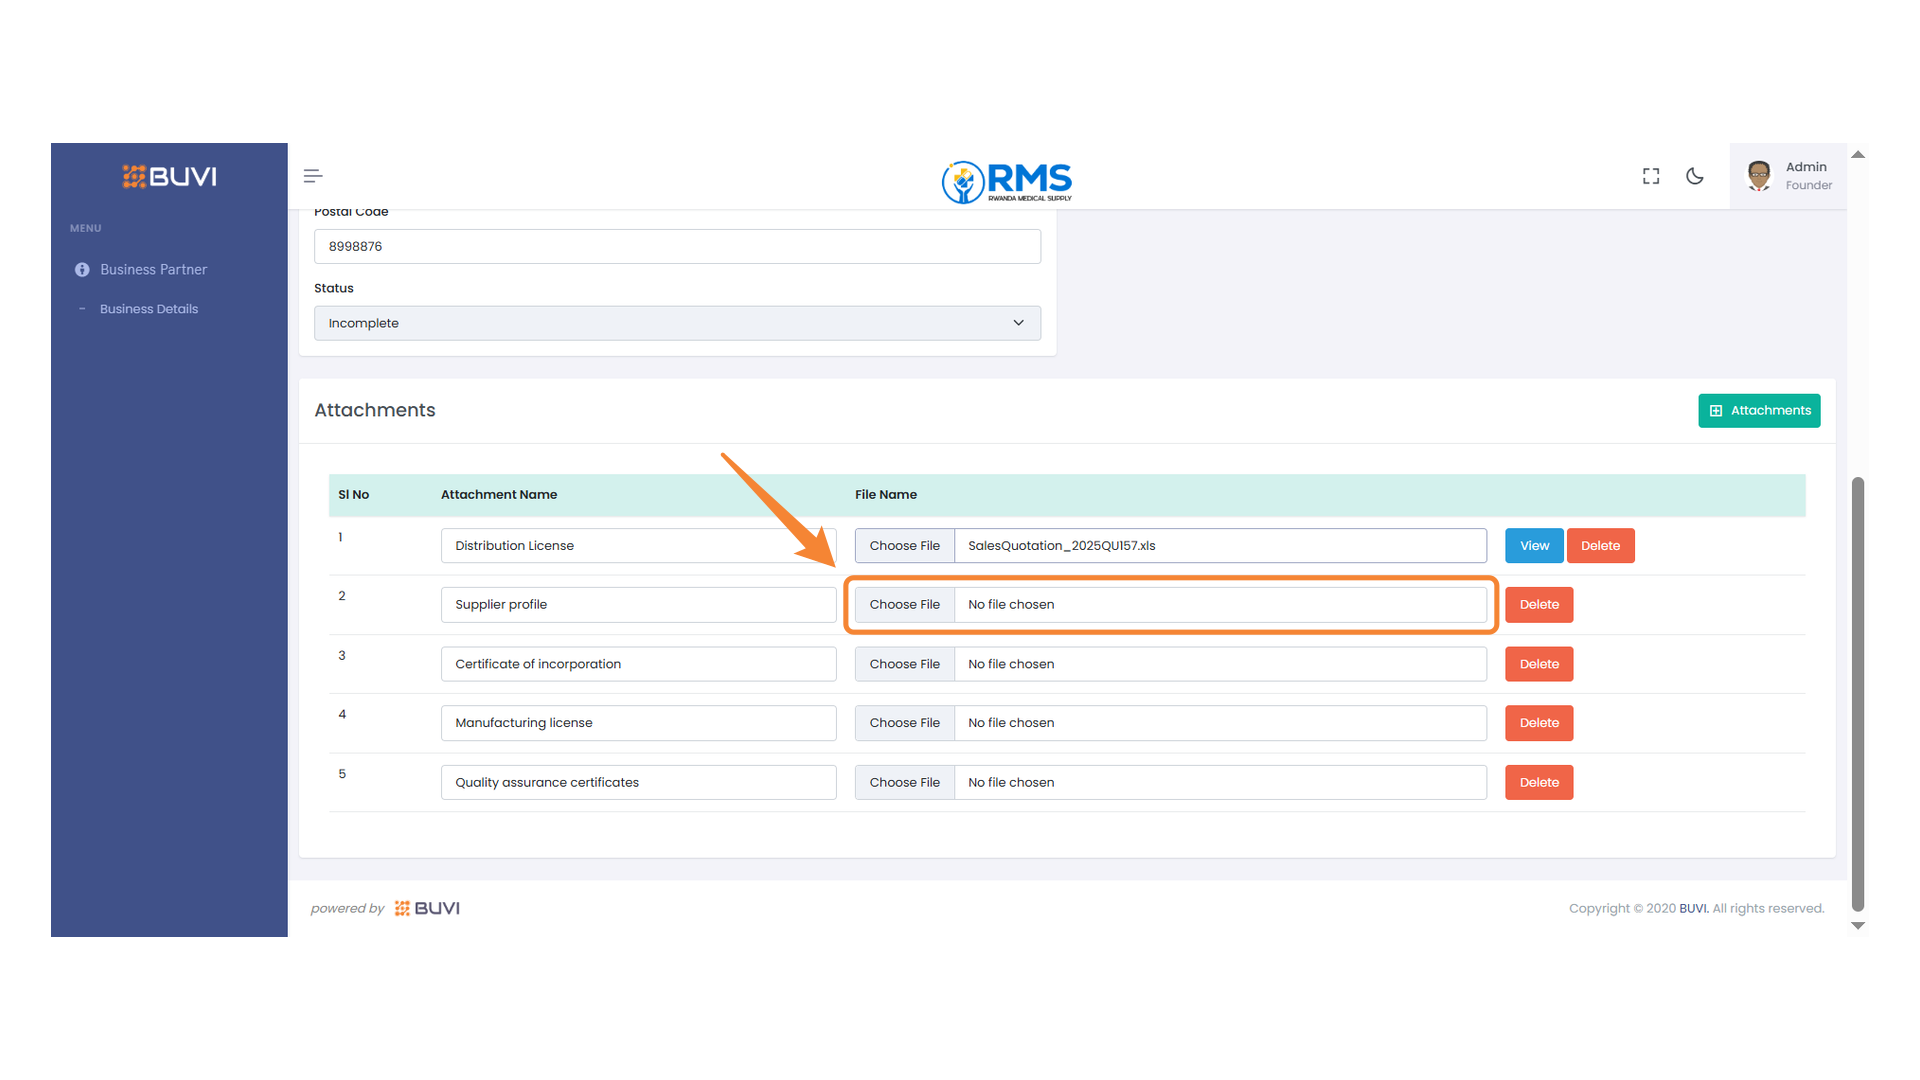Click the scrollbar down arrow
Viewport: 1920px width, 1080px height.
(1858, 925)
